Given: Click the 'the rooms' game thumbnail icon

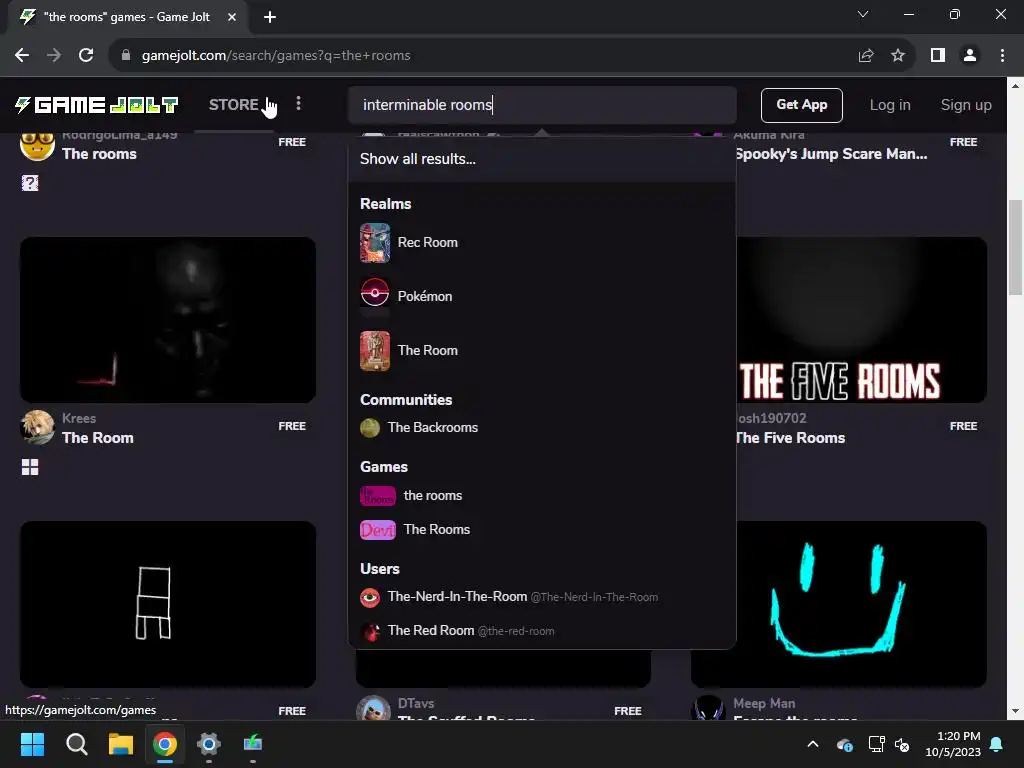Looking at the screenshot, I should point(377,496).
